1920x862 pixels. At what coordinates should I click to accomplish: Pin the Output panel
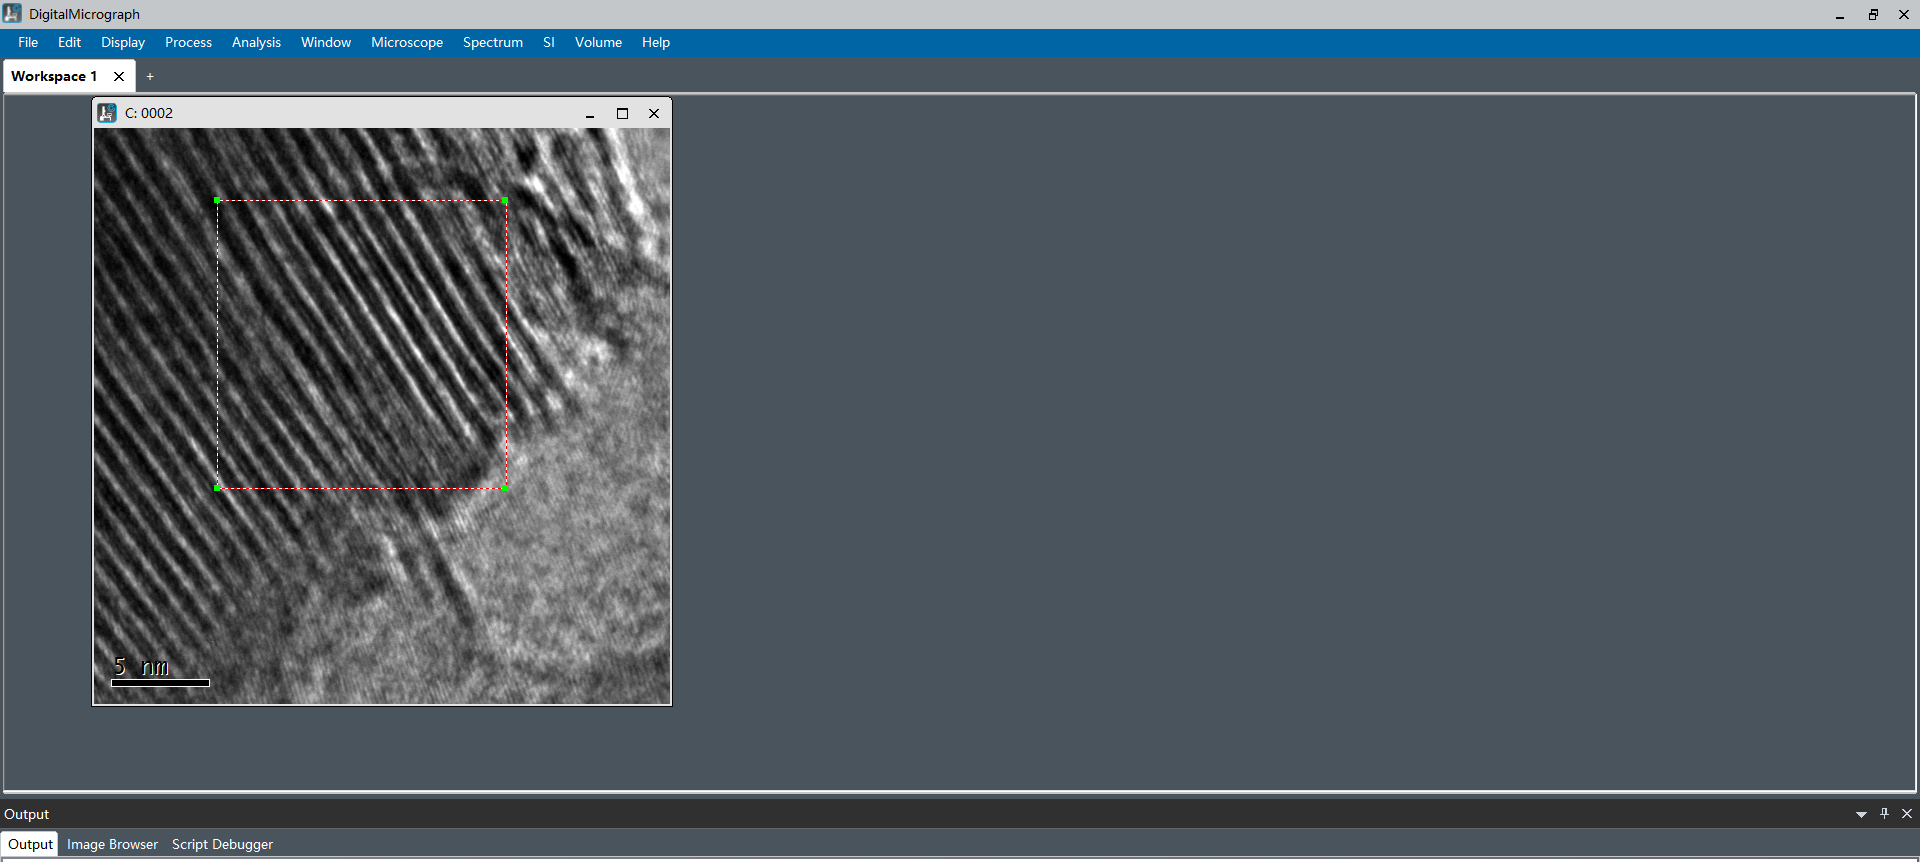[x=1884, y=814]
